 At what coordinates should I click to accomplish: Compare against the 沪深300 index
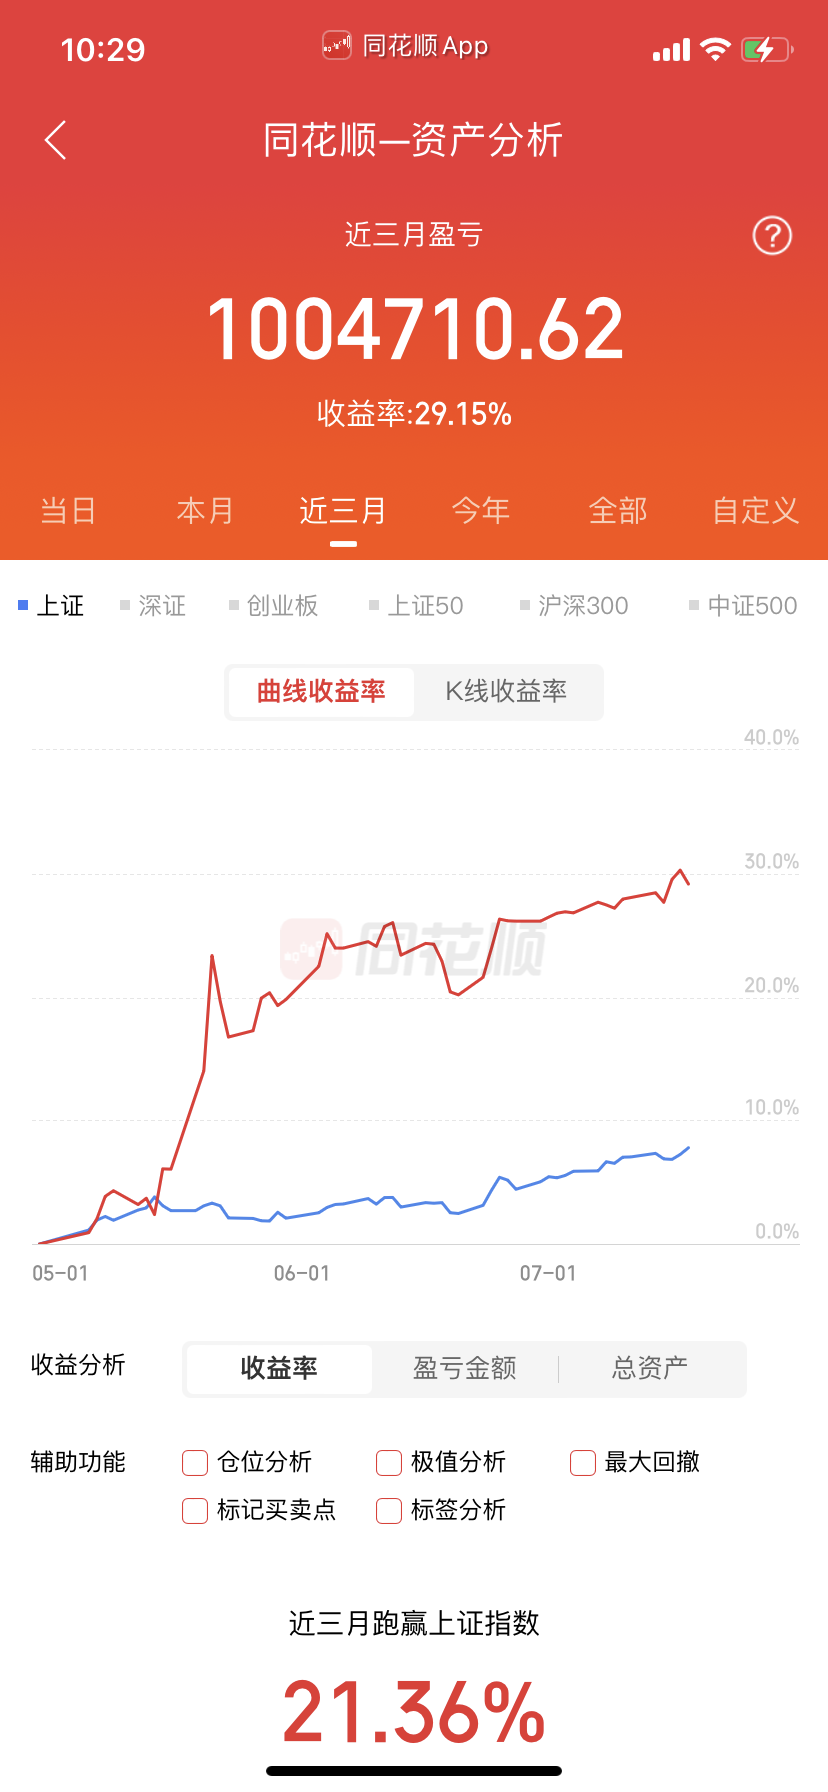pyautogui.click(x=574, y=606)
